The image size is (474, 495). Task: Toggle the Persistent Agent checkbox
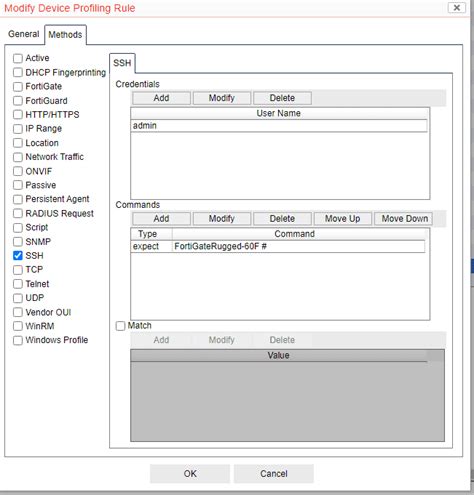click(x=18, y=199)
